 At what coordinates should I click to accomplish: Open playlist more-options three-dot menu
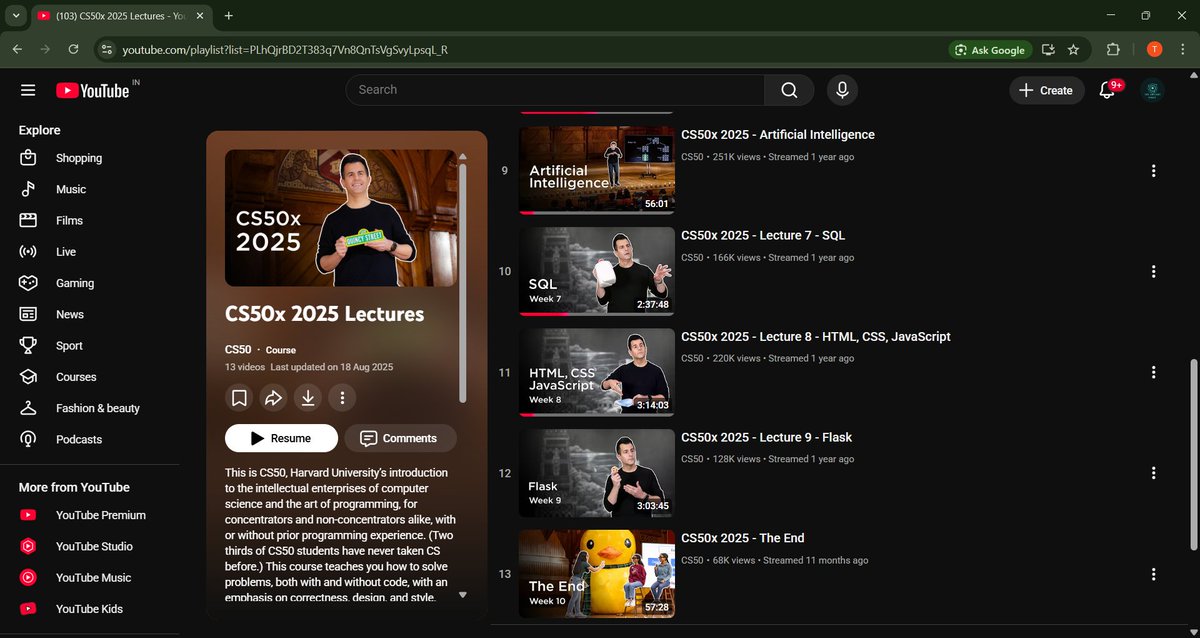click(x=342, y=398)
